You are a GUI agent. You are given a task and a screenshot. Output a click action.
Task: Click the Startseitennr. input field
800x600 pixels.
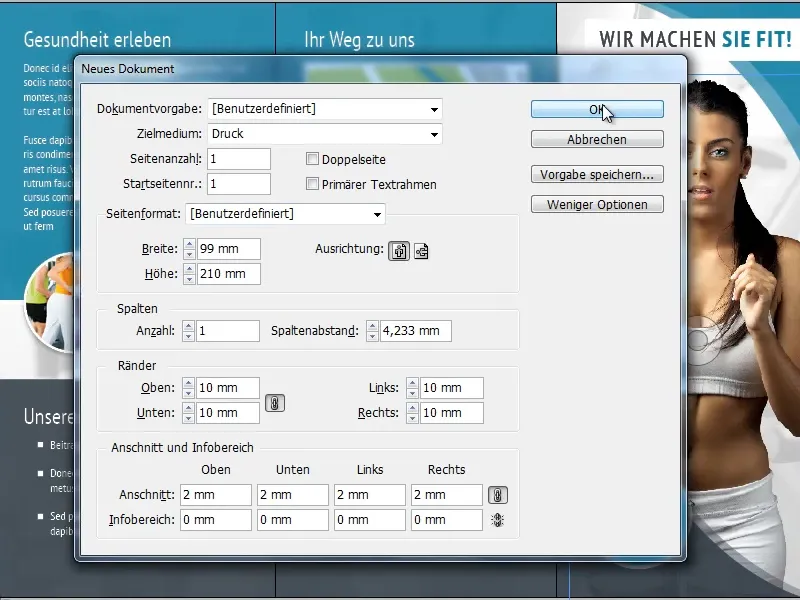(239, 184)
